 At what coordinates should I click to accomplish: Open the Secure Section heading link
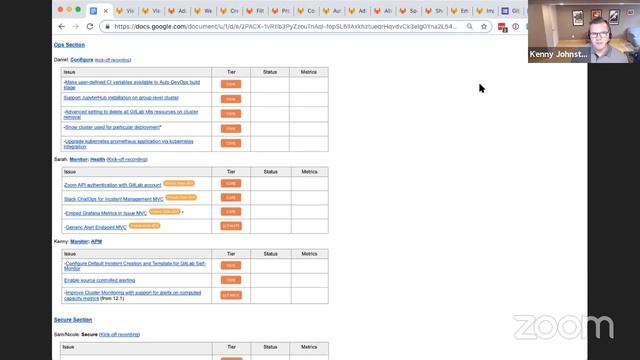(73, 320)
